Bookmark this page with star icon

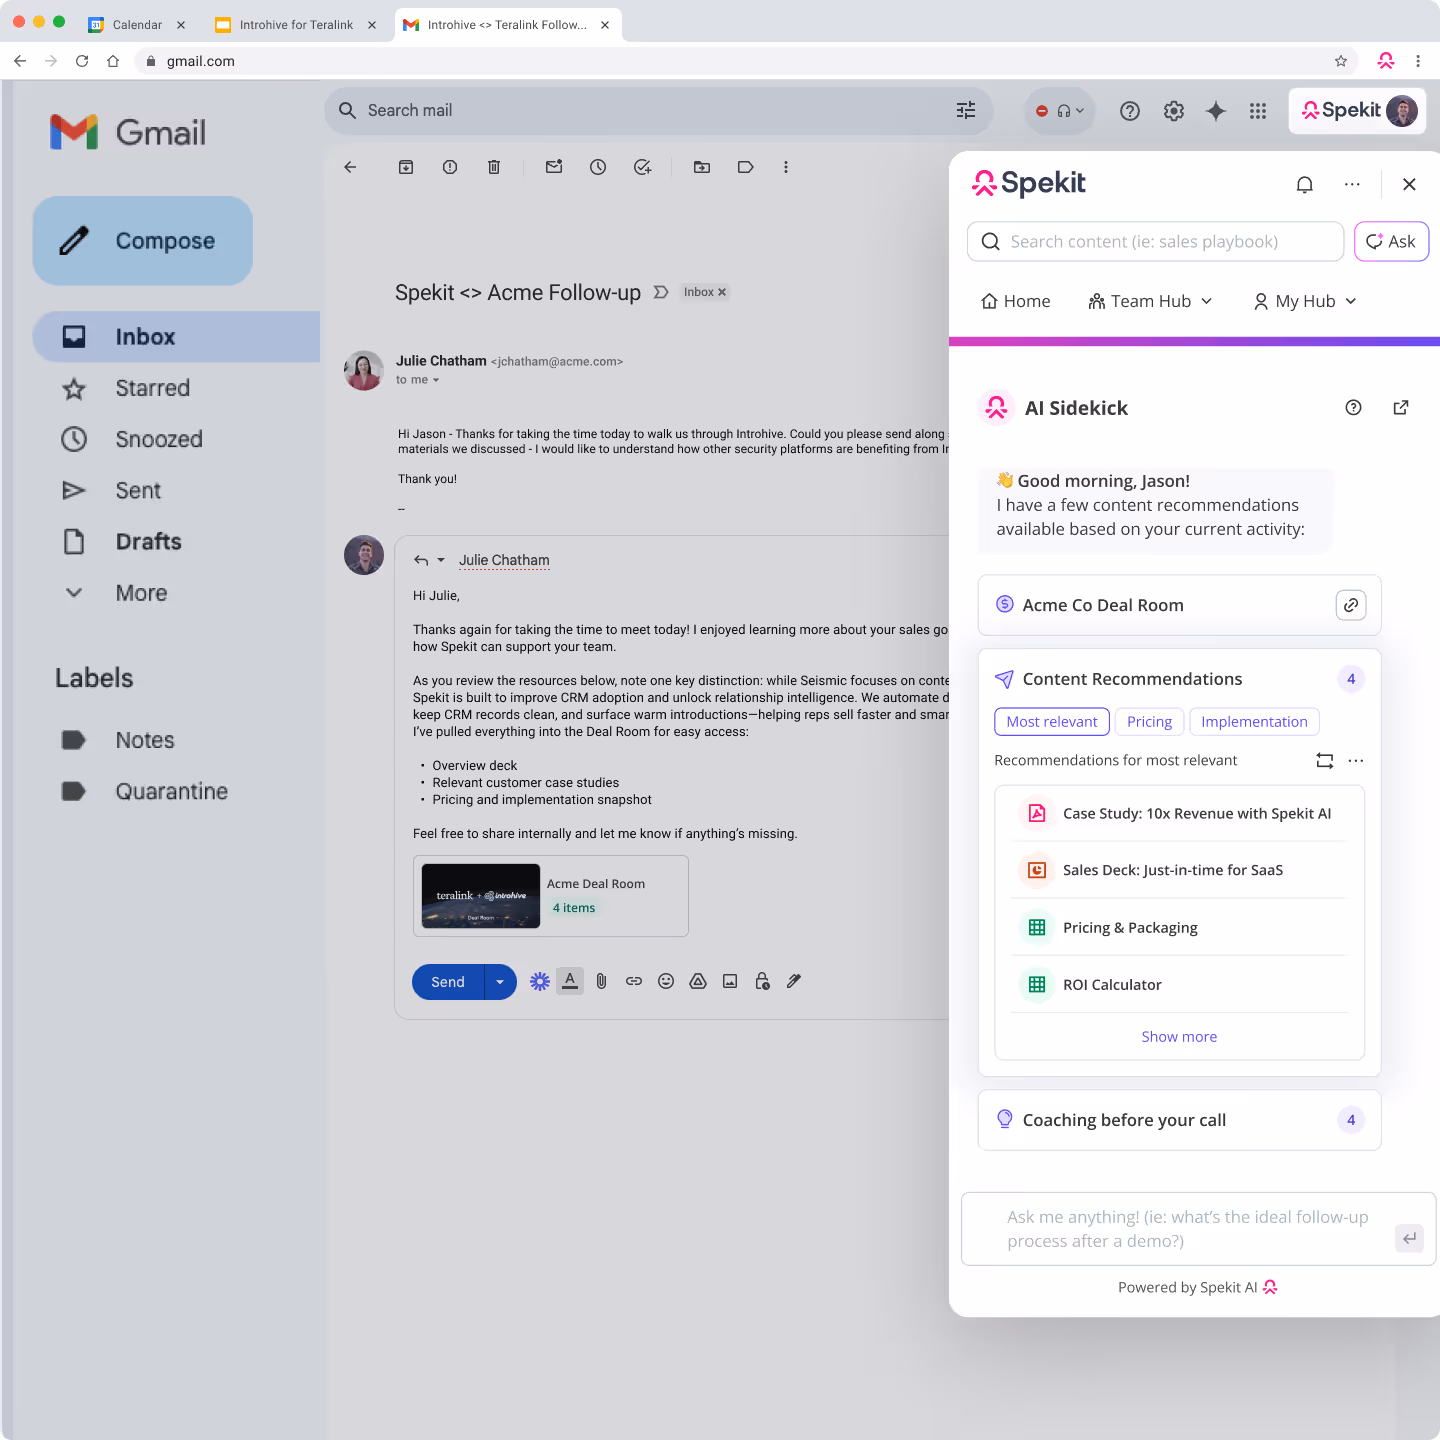coord(1341,61)
